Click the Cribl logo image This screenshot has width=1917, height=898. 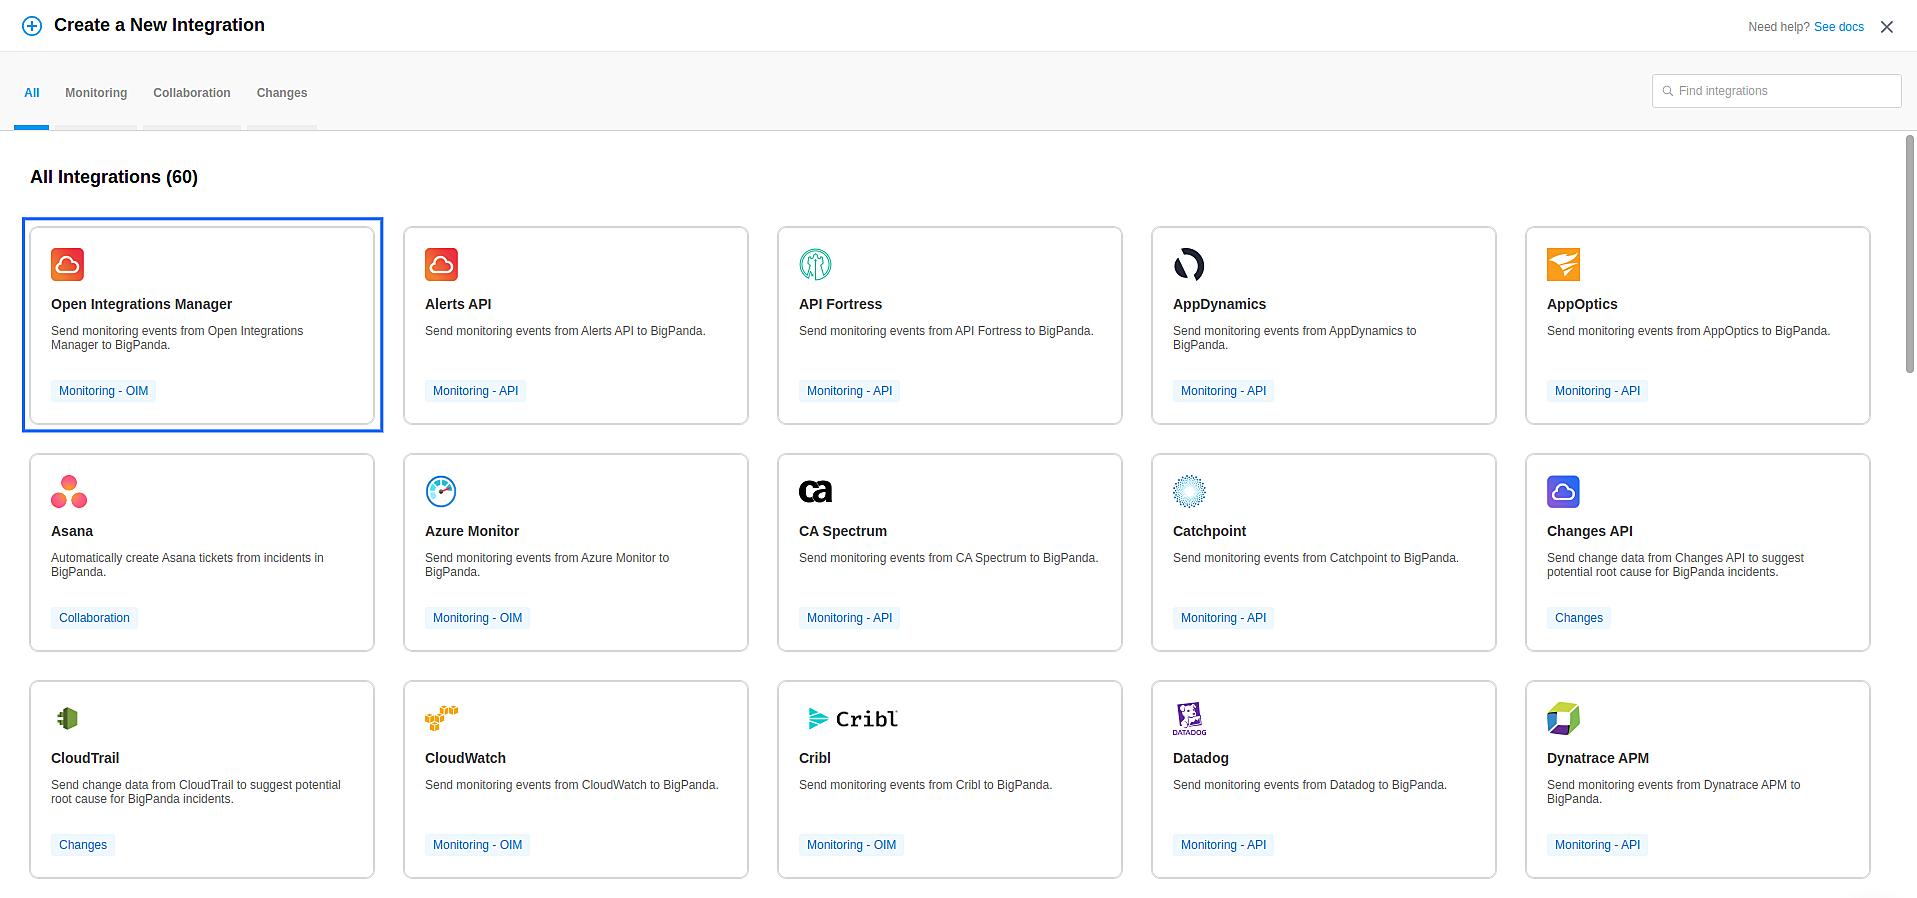point(852,718)
